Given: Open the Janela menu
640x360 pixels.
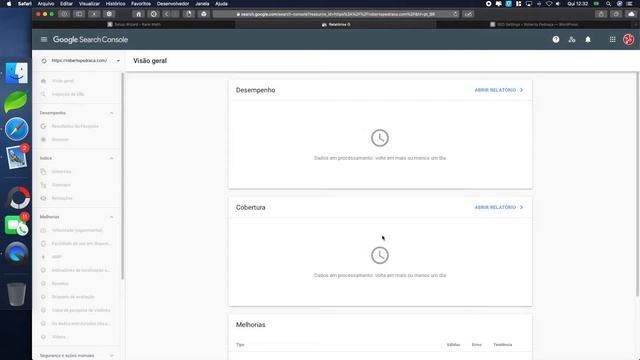Looking at the screenshot, I should point(202,4).
